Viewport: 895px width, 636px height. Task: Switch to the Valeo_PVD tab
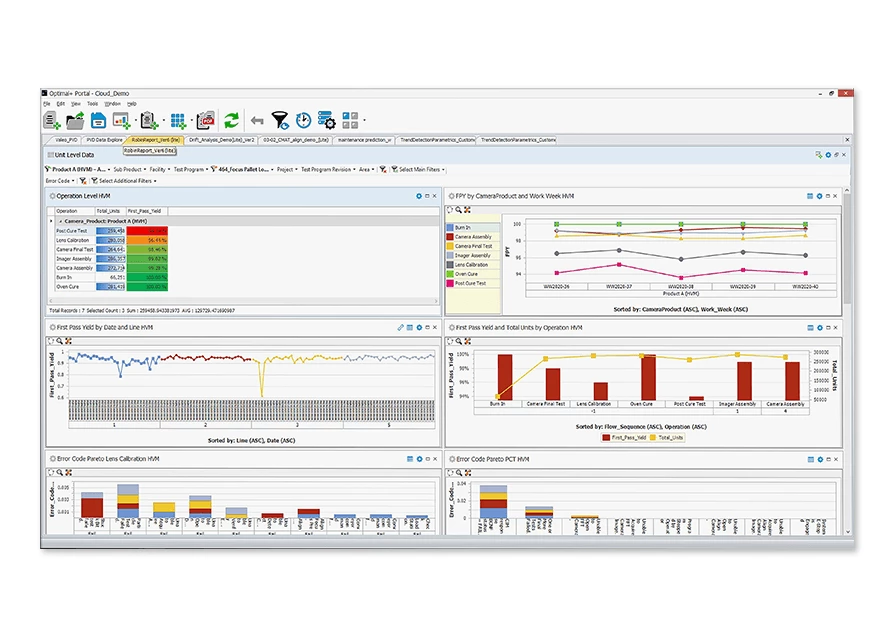65,140
